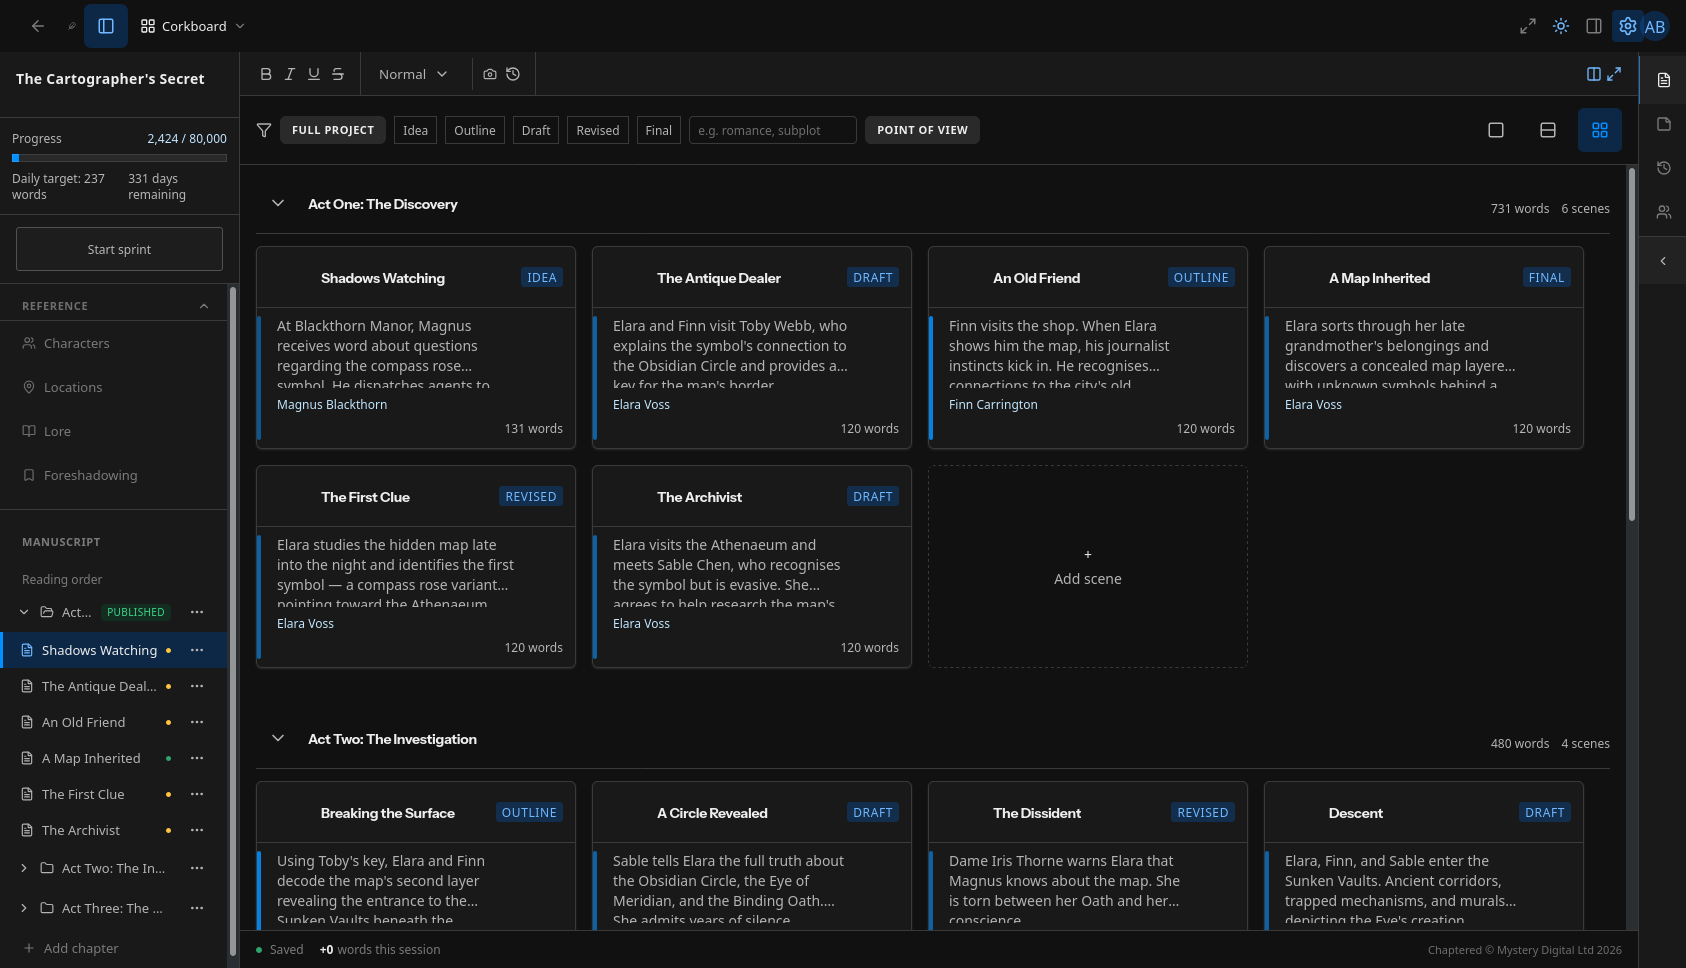Select the Full Project filter
This screenshot has width=1686, height=968.
[333, 130]
